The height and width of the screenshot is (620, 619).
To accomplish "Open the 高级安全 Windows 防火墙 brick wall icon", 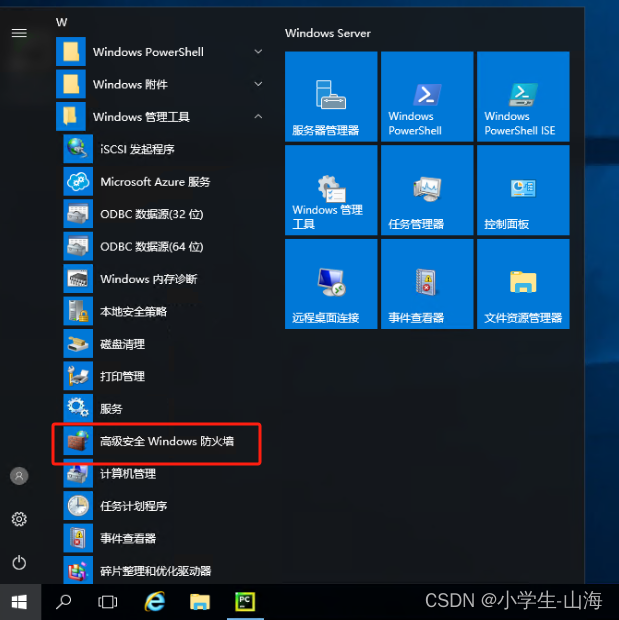I will tap(78, 441).
